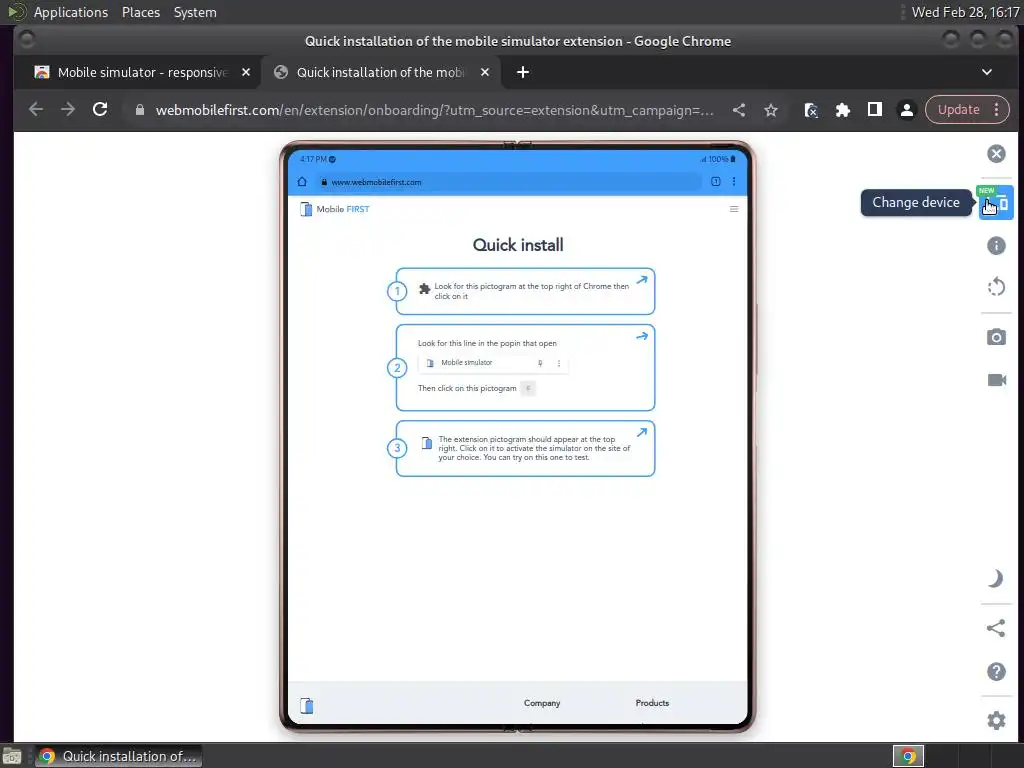
Task: Click step 2 card about the popin line
Action: (525, 368)
